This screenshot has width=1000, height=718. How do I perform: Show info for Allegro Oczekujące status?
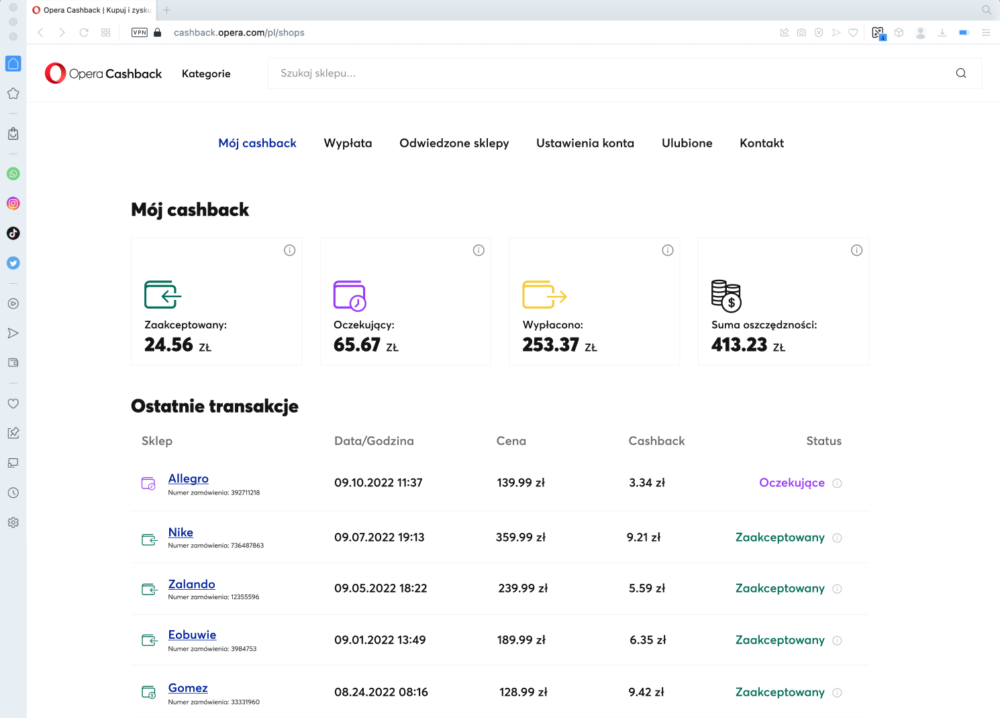point(837,483)
